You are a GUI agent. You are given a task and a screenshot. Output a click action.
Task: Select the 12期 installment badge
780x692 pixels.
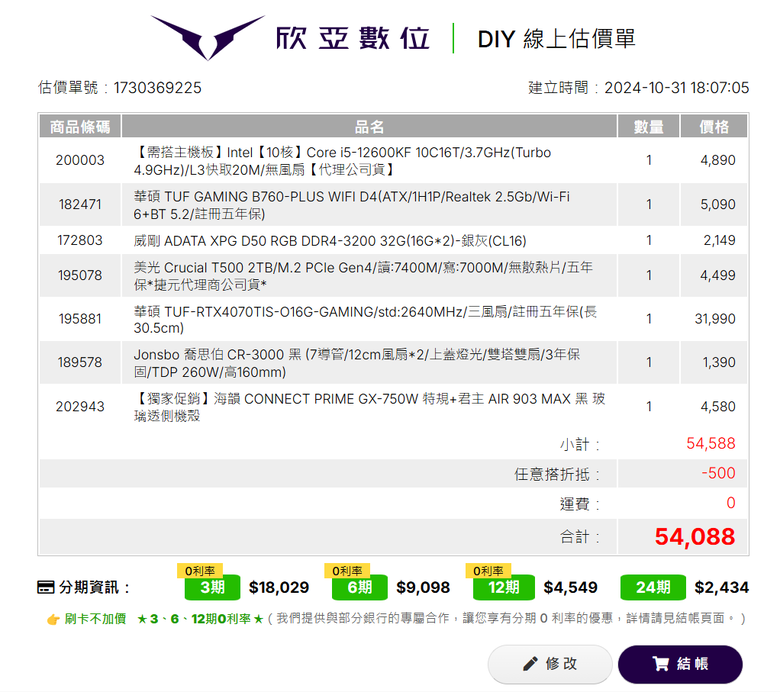[503, 588]
